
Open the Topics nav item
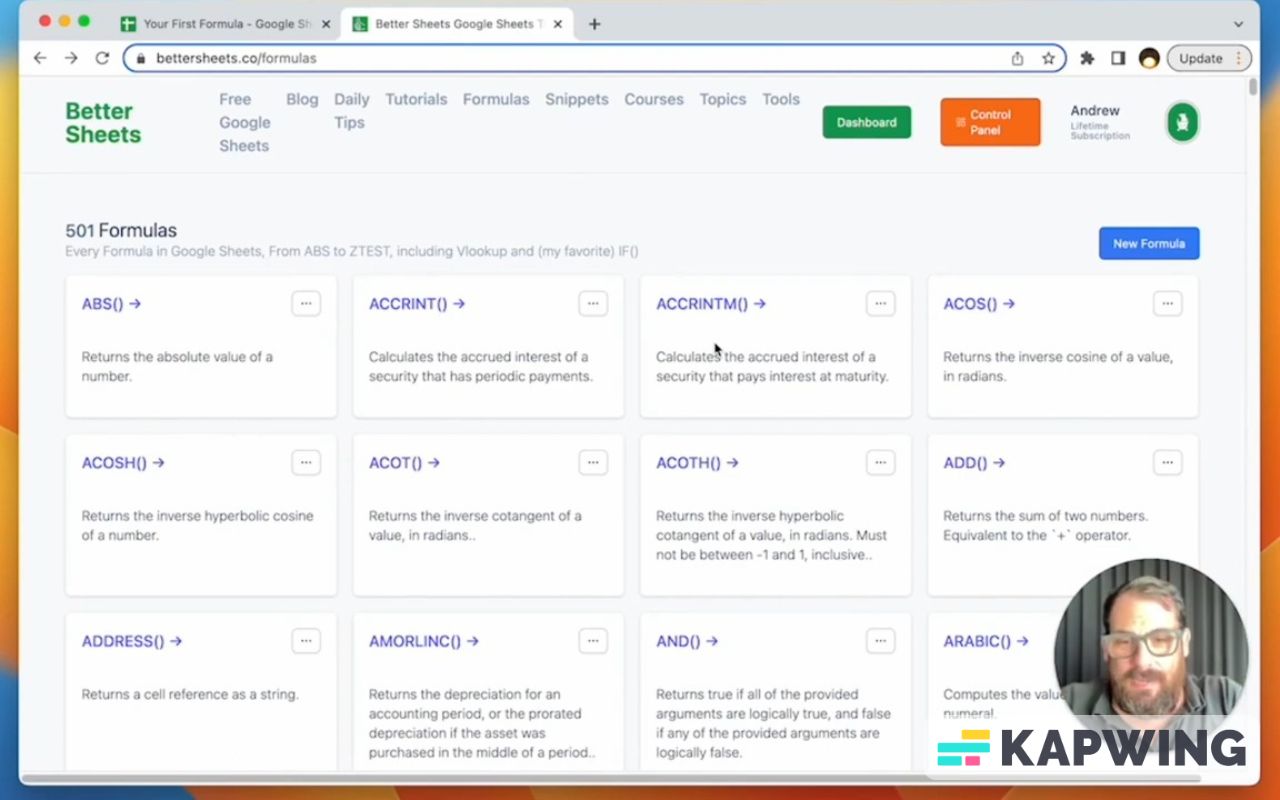[723, 99]
